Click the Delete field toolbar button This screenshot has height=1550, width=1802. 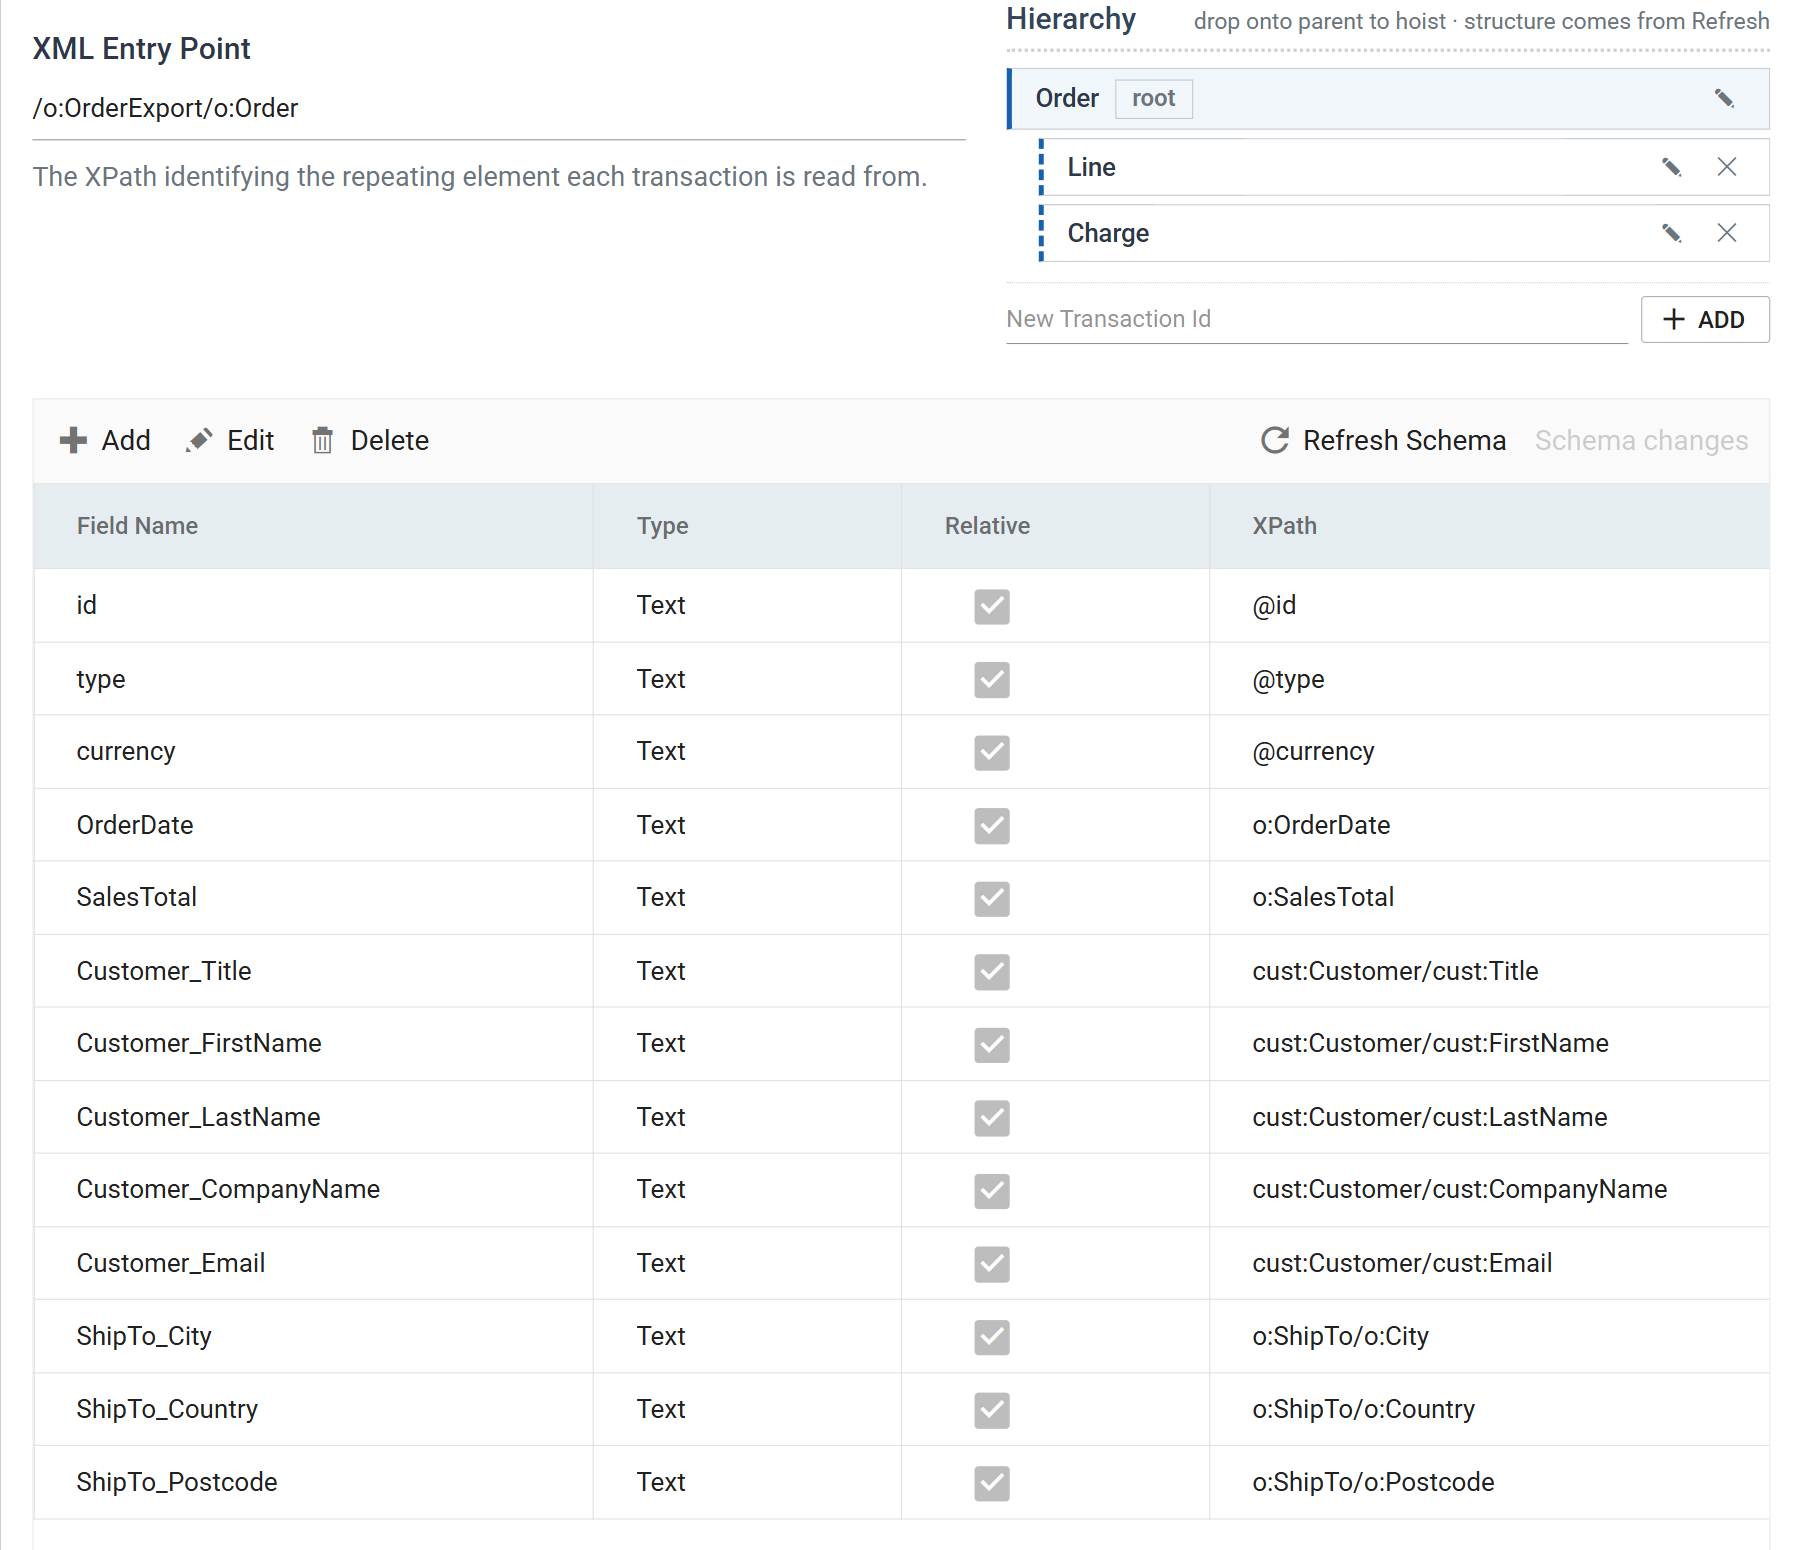pos(369,441)
